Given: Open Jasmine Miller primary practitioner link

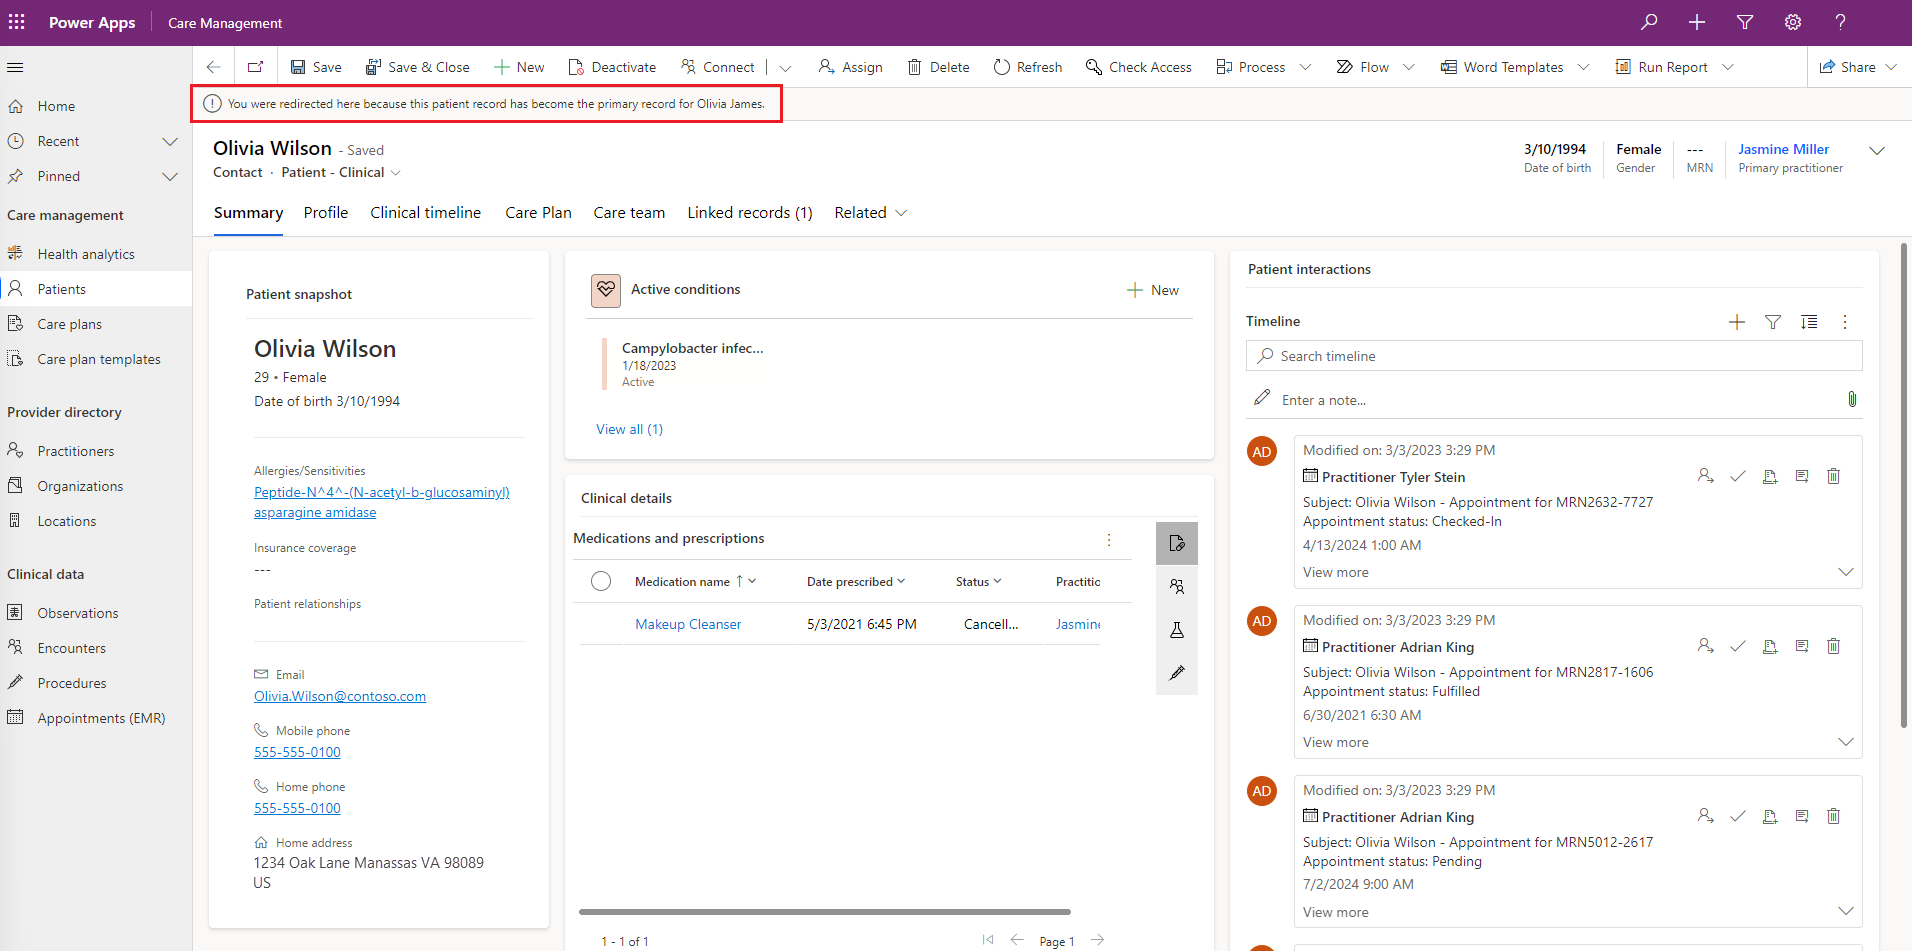Looking at the screenshot, I should (1784, 149).
